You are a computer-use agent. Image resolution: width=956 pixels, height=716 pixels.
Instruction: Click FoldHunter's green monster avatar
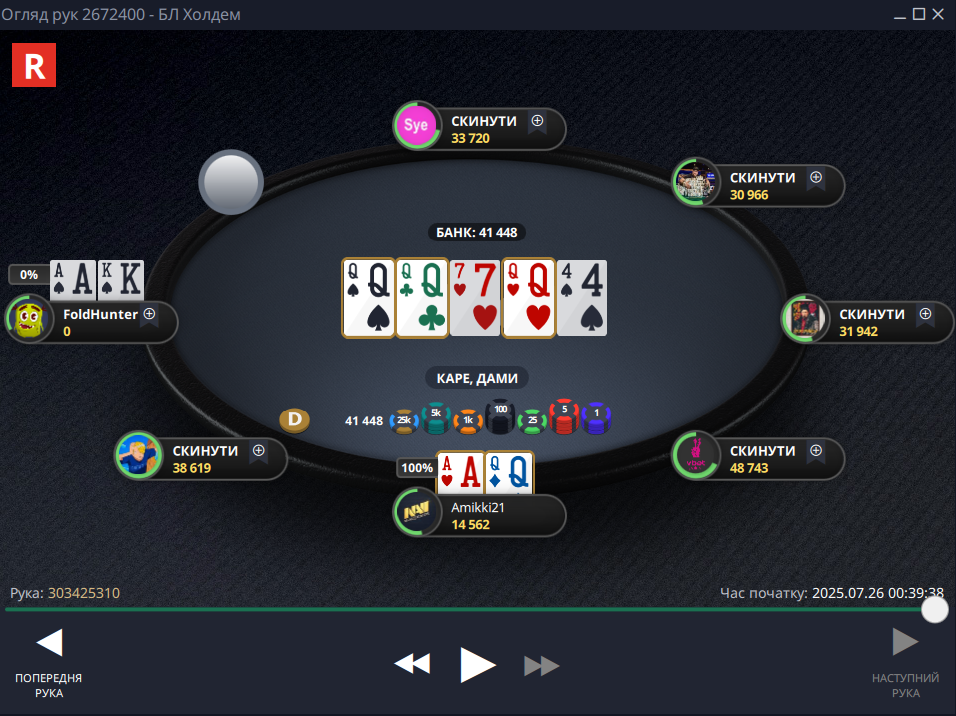[29, 318]
